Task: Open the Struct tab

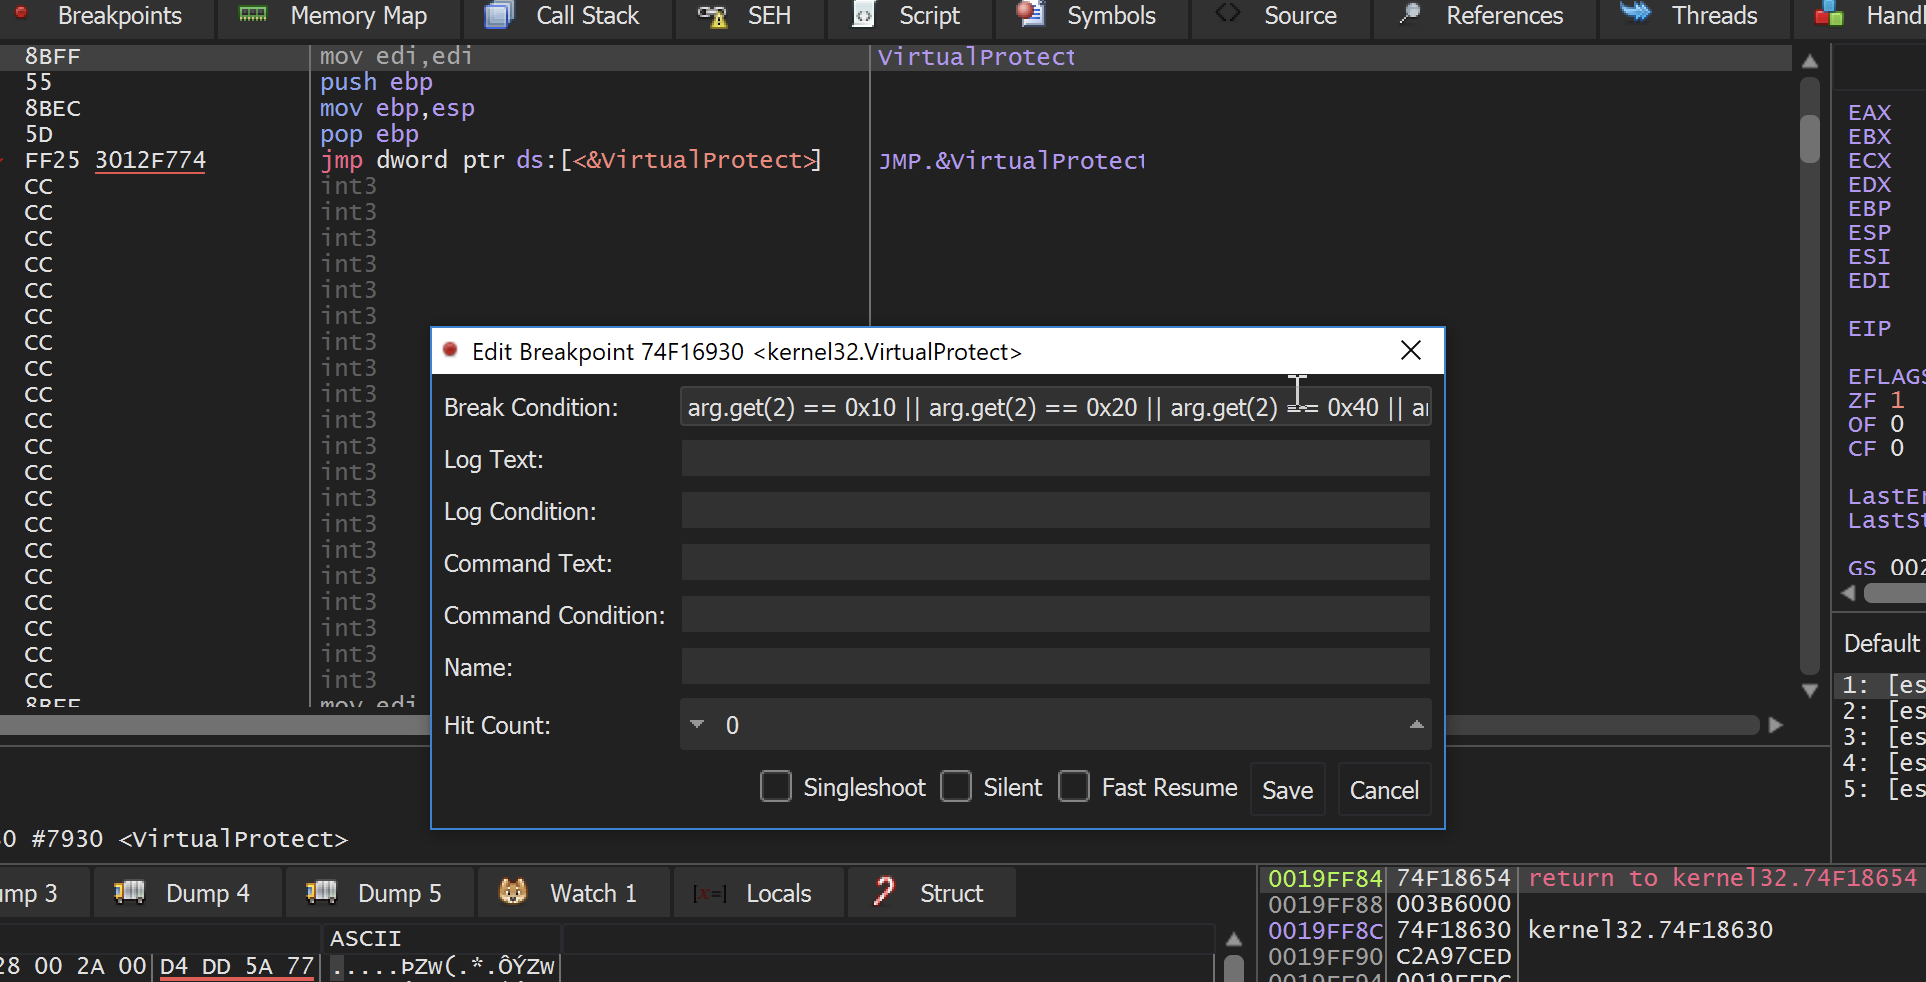Action: click(932, 893)
